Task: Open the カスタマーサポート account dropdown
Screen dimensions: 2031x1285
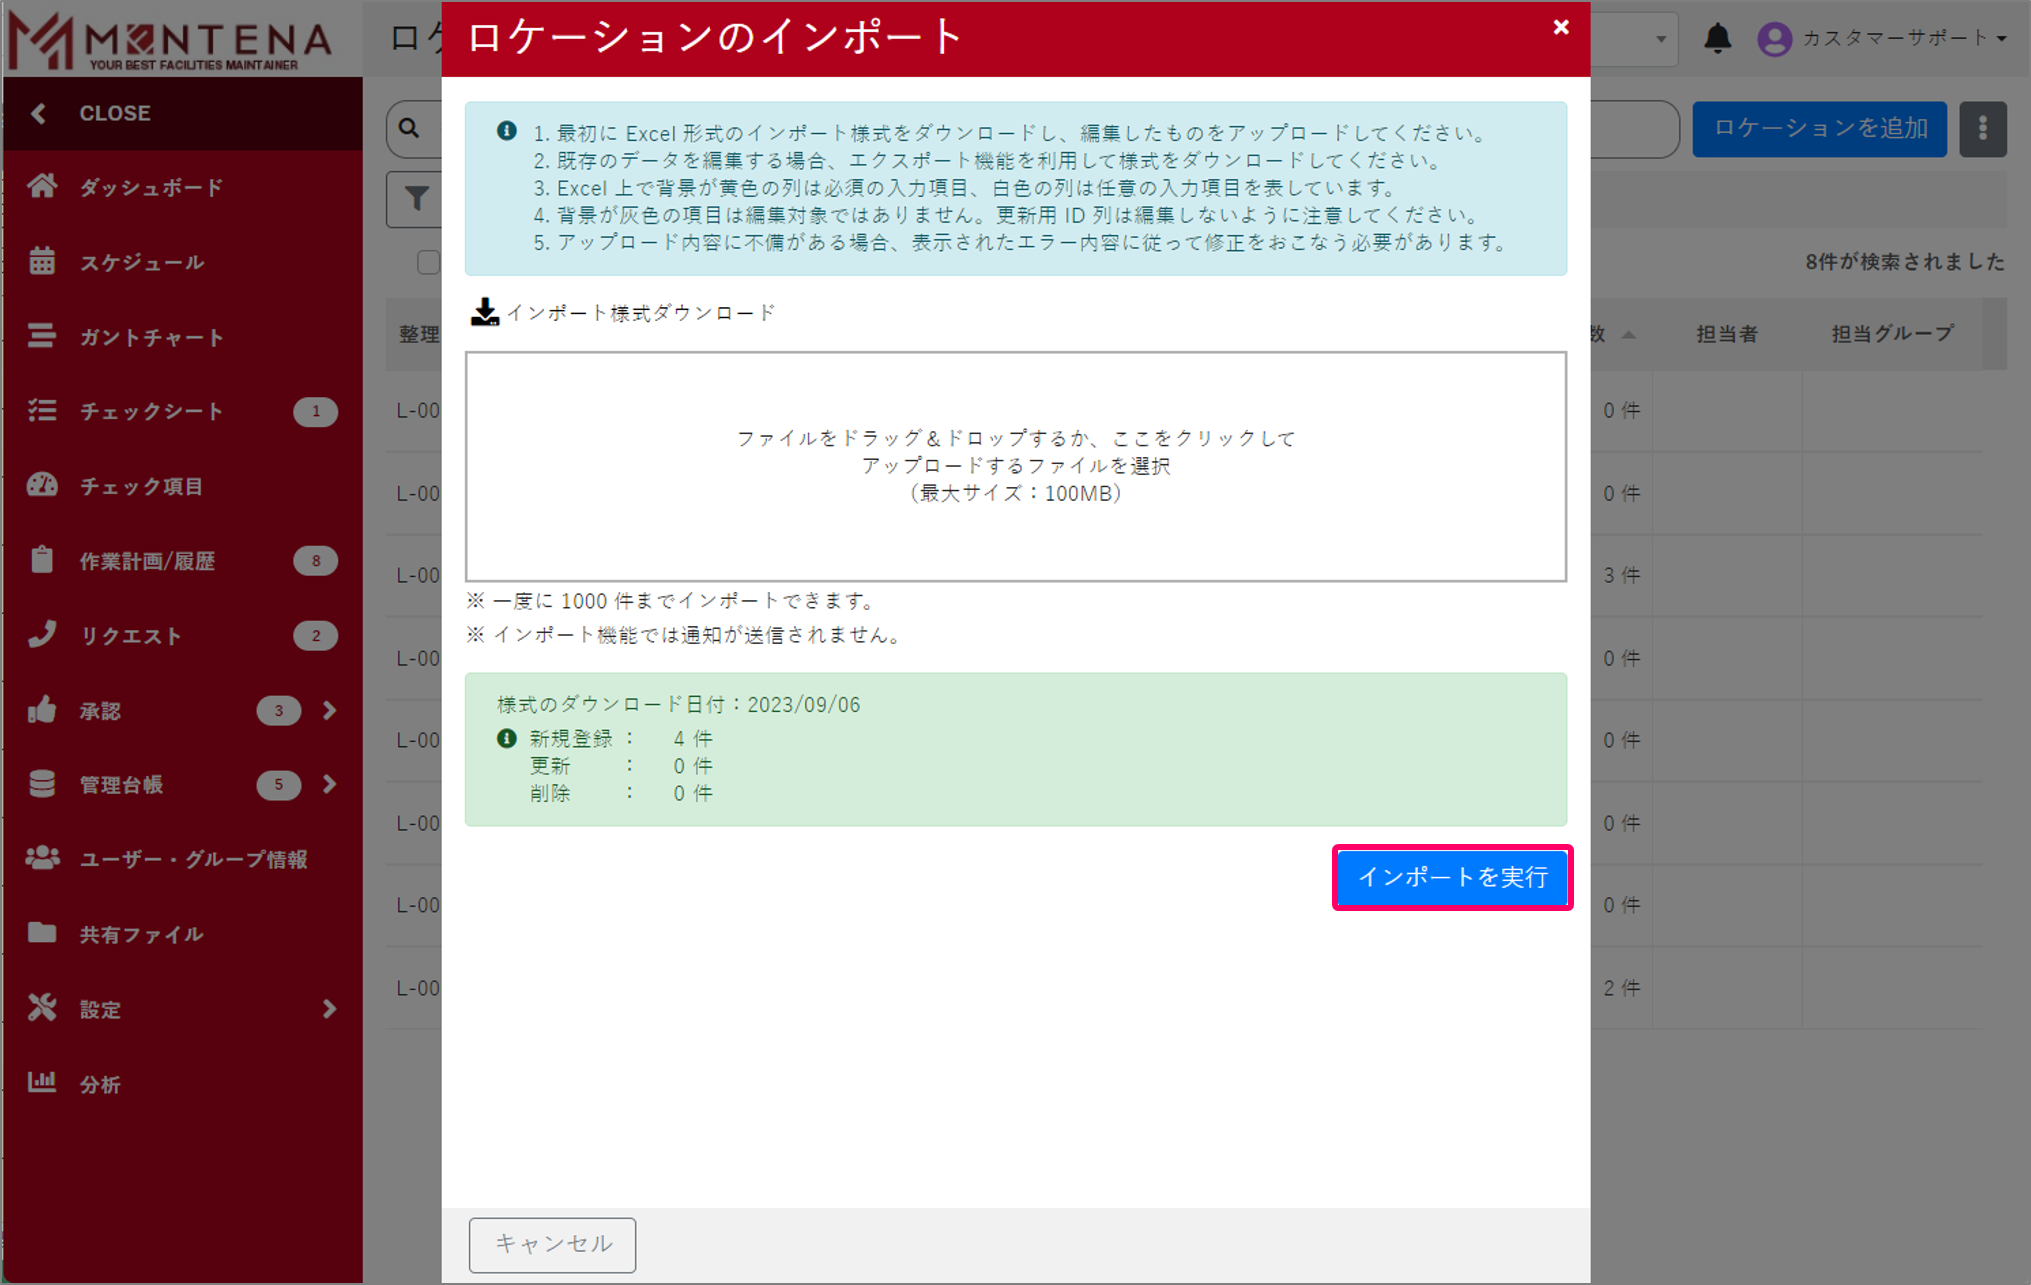Action: click(1884, 39)
